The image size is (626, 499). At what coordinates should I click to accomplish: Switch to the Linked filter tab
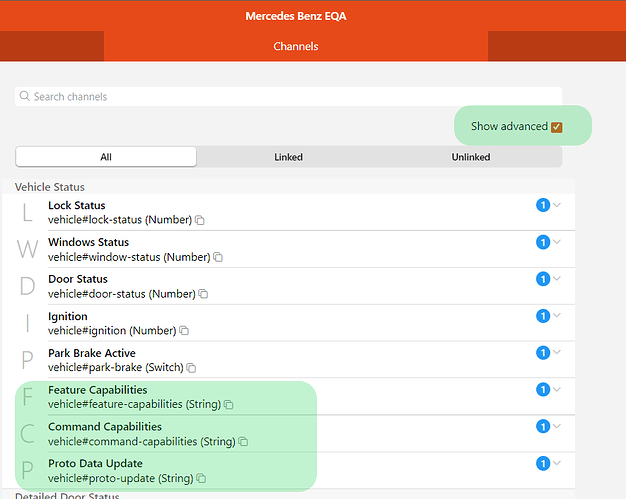point(288,157)
